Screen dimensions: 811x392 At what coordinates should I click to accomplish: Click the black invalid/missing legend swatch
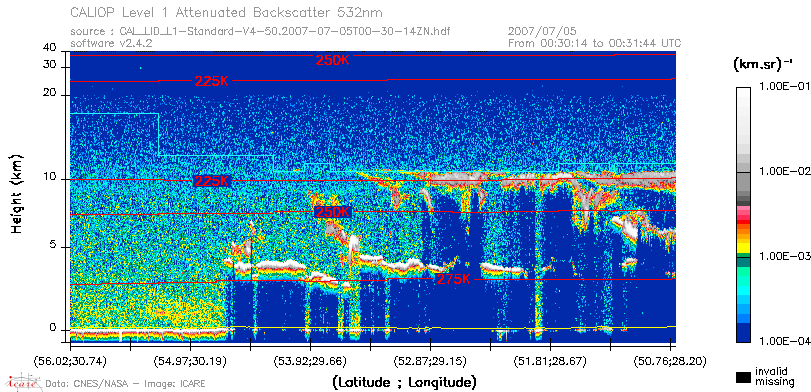pos(744,377)
